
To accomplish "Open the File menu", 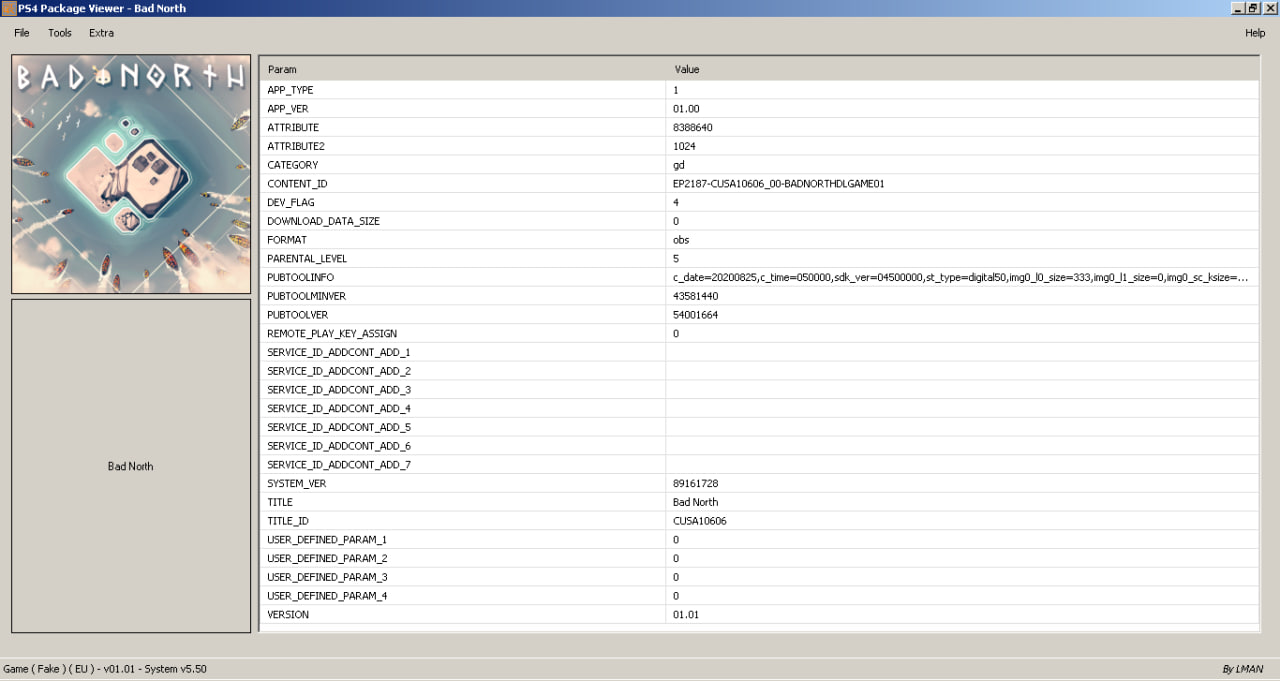I will (x=22, y=33).
